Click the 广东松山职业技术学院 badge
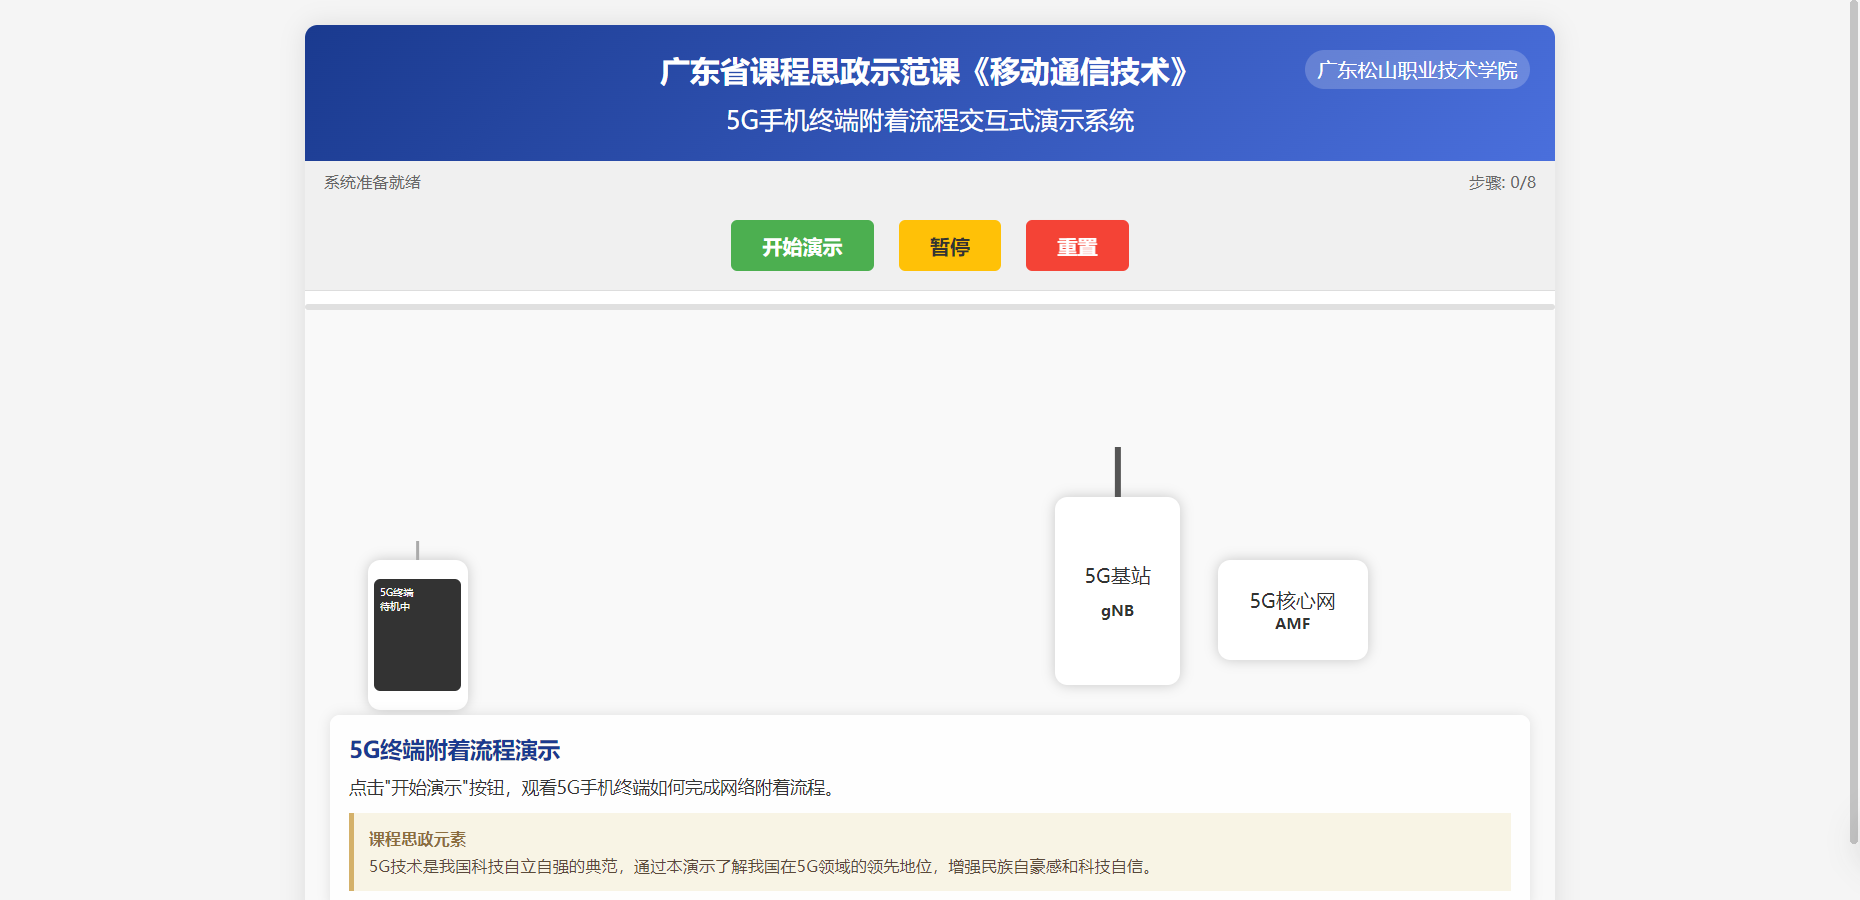Viewport: 1860px width, 900px height. (1416, 70)
